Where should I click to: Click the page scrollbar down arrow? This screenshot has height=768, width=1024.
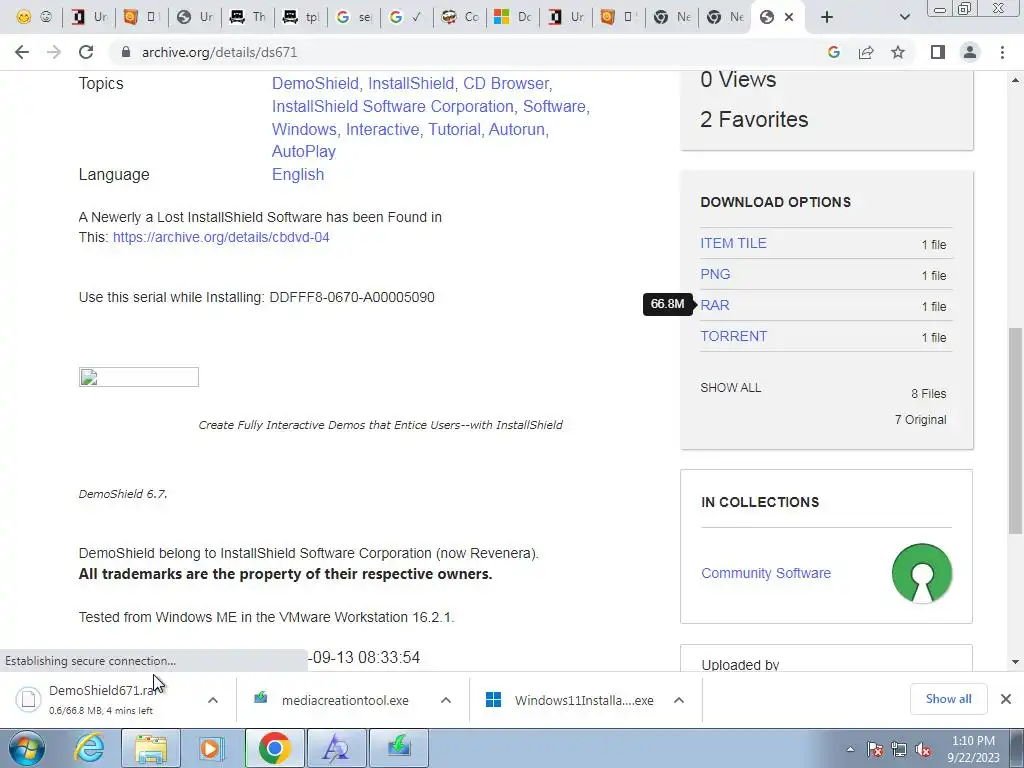click(1016, 662)
